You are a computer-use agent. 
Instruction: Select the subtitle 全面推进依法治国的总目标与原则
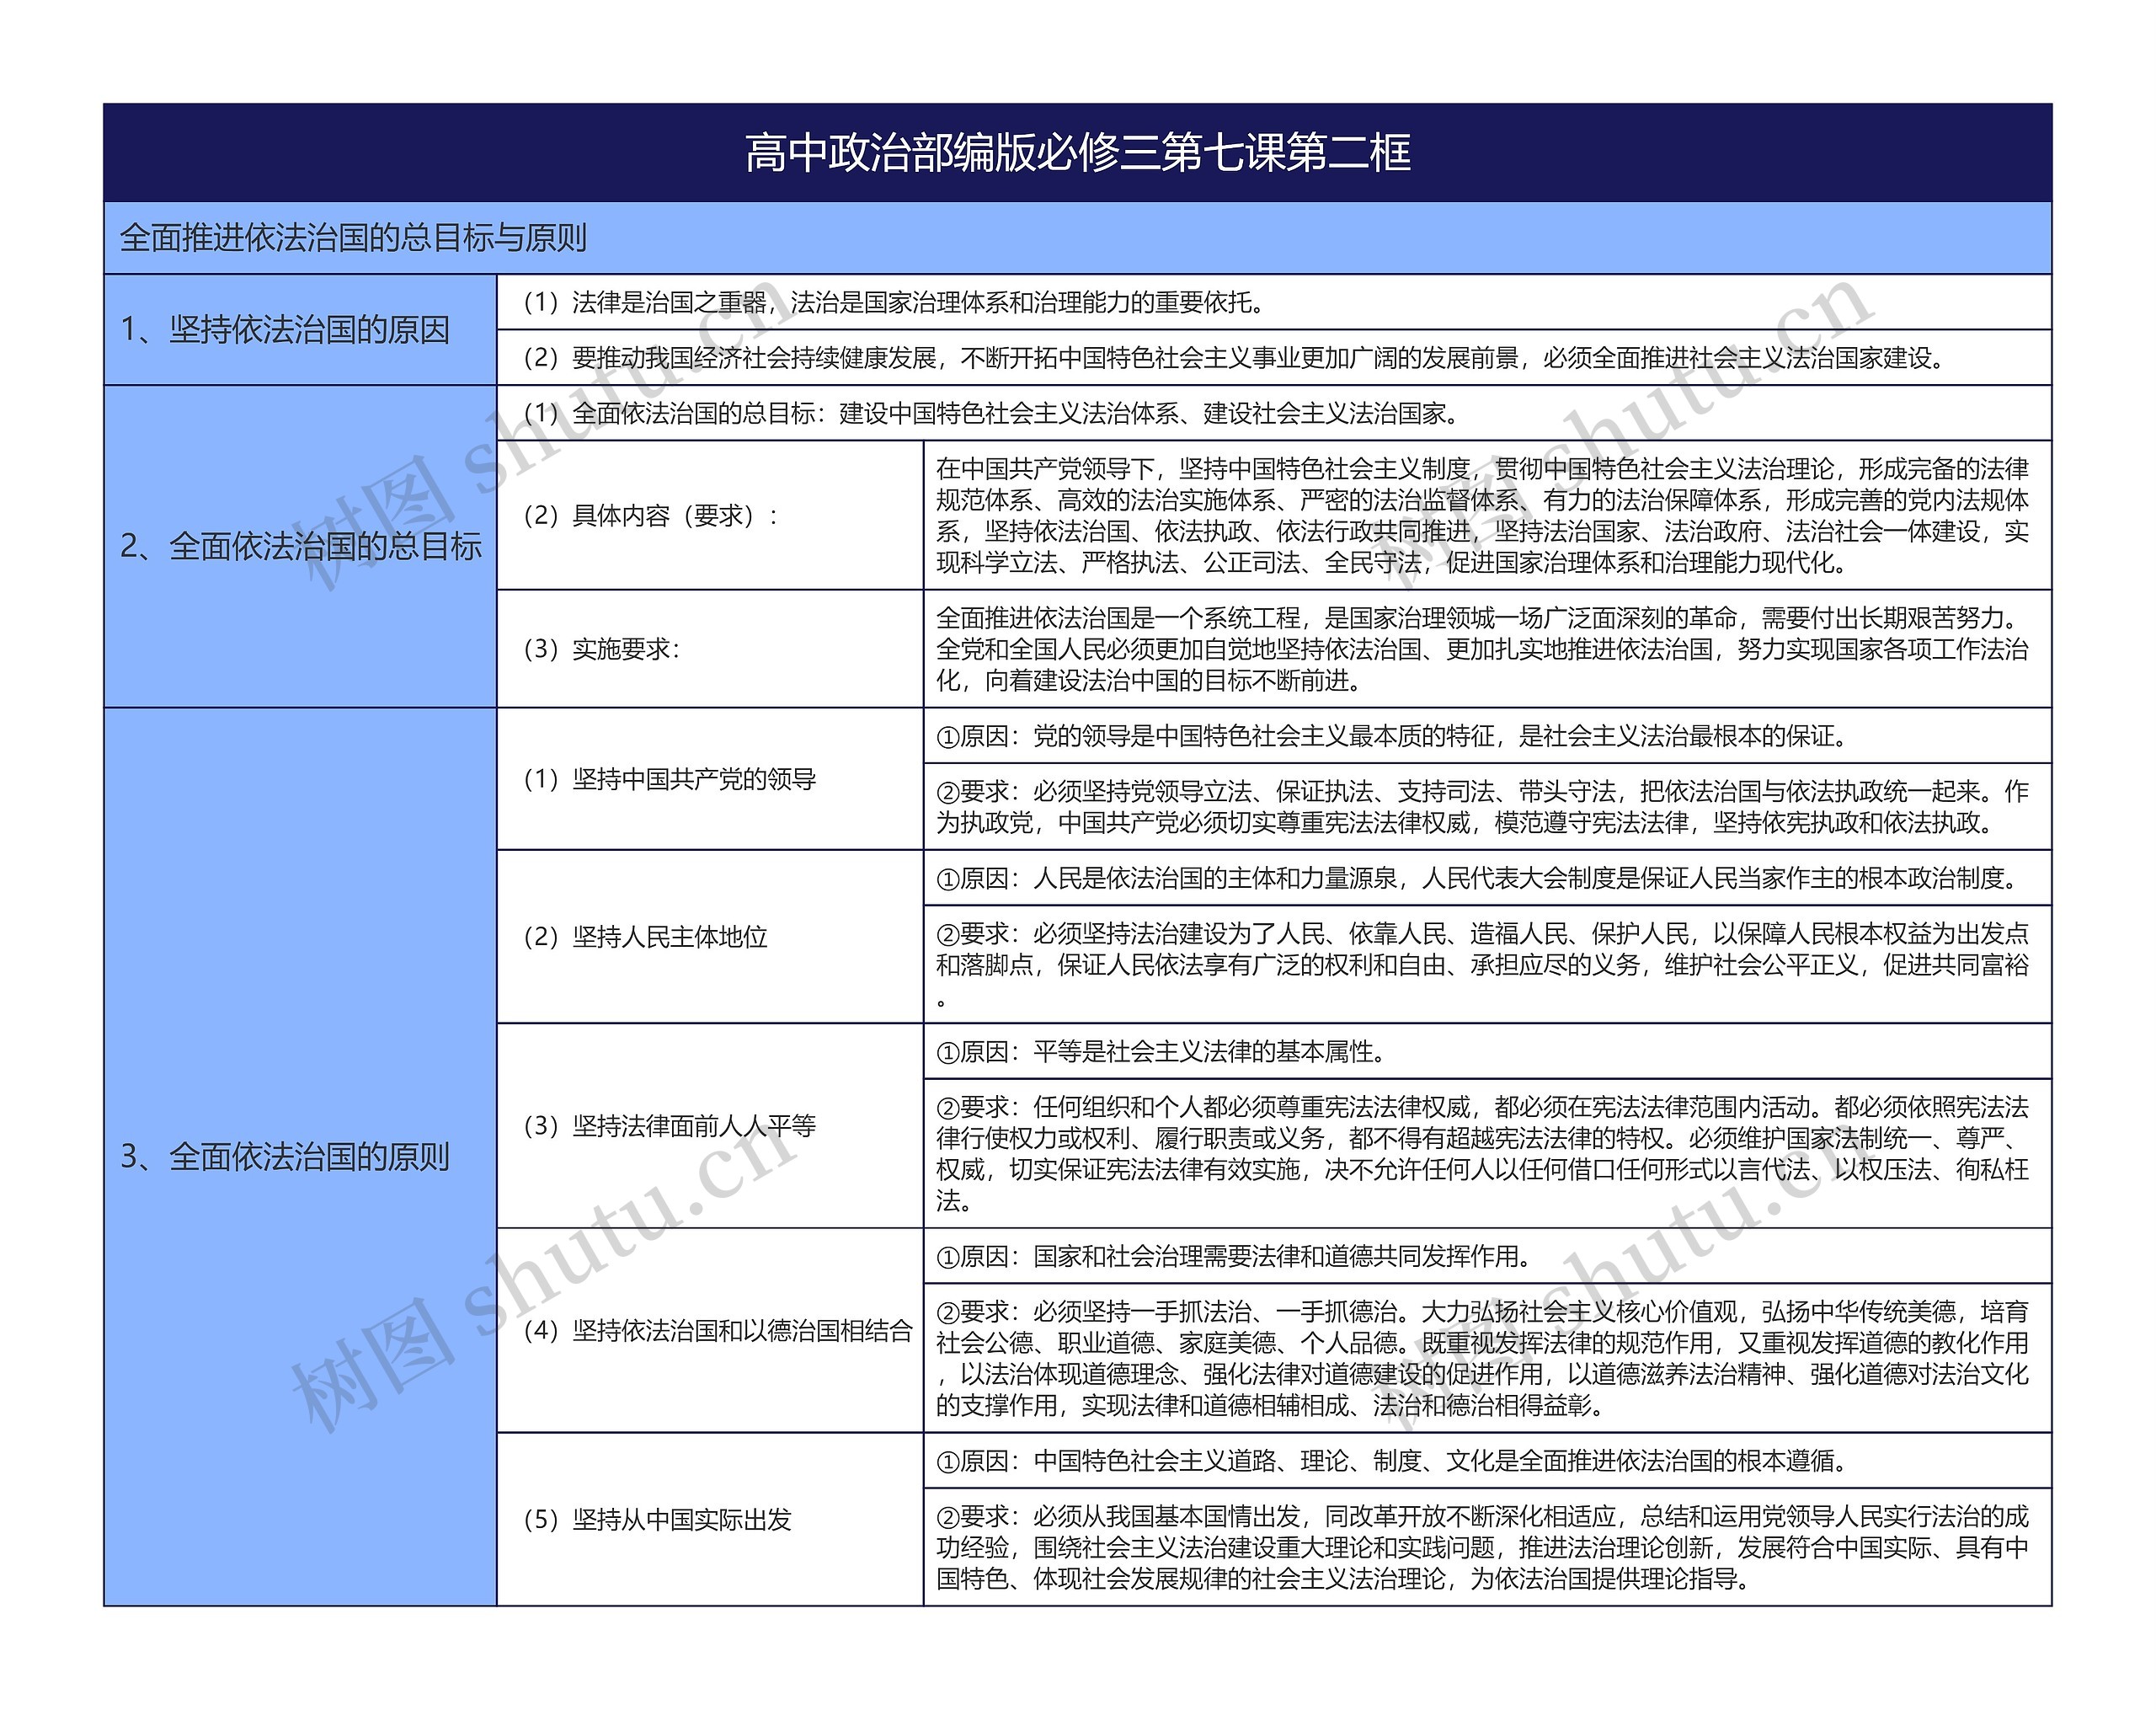pos(353,238)
